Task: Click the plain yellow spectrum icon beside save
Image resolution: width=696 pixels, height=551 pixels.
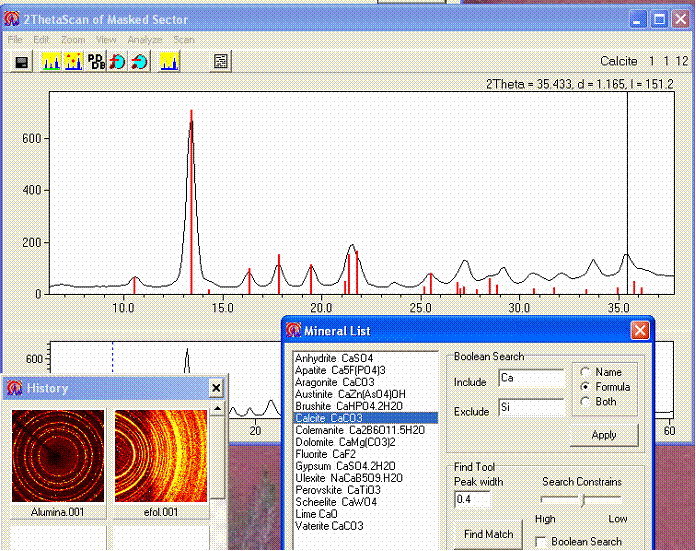Action: click(x=51, y=62)
